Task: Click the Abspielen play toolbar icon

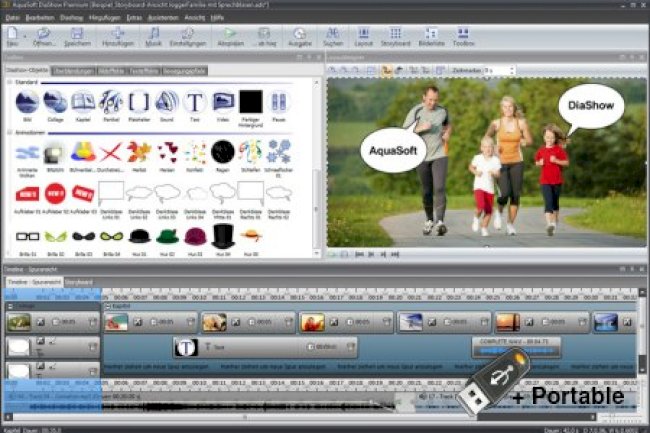Action: (x=231, y=35)
